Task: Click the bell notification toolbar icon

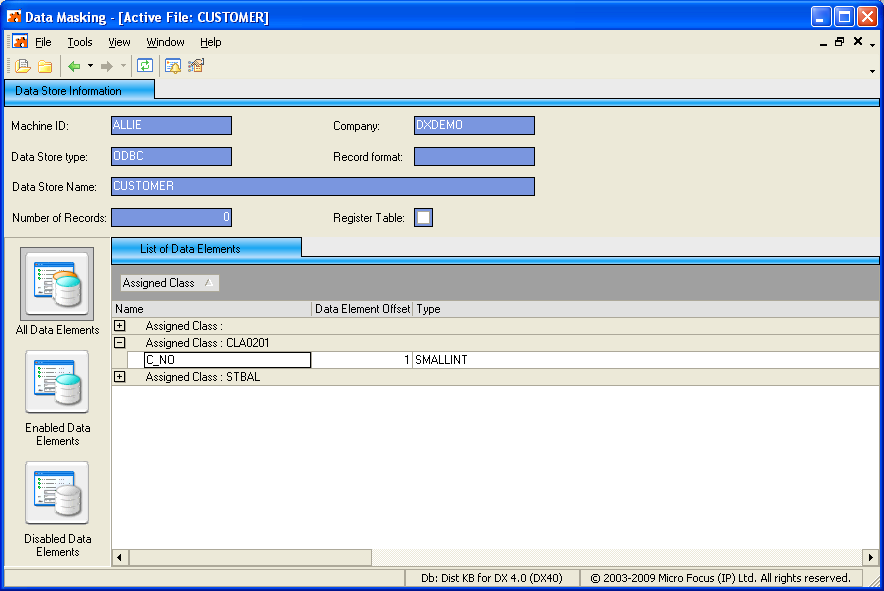Action: click(x=173, y=66)
